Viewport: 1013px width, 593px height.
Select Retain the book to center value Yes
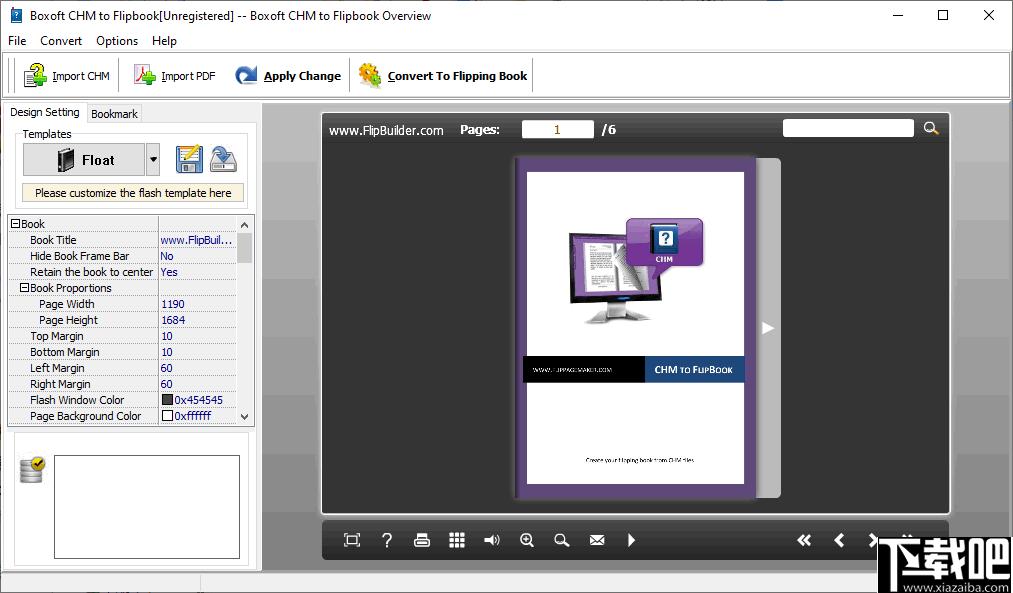pyautogui.click(x=197, y=272)
